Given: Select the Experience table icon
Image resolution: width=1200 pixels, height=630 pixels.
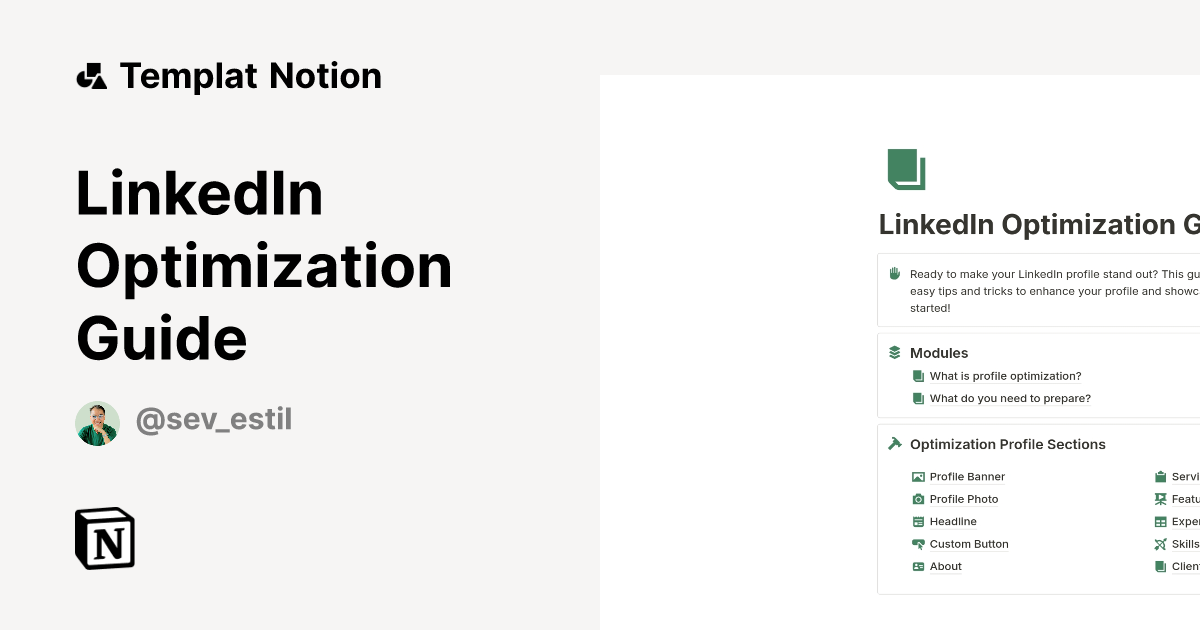Looking at the screenshot, I should pyautogui.click(x=1161, y=521).
